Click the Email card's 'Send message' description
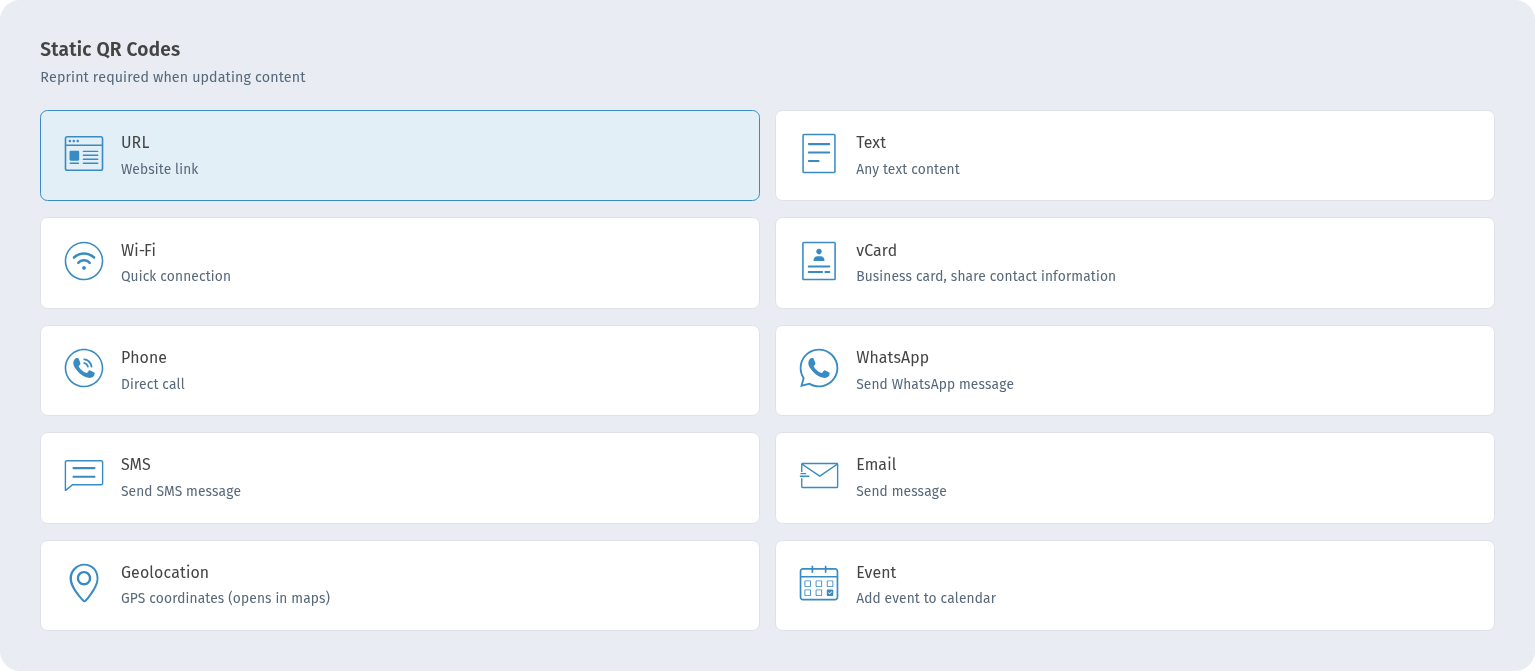Image resolution: width=1535 pixels, height=671 pixels. pos(901,491)
